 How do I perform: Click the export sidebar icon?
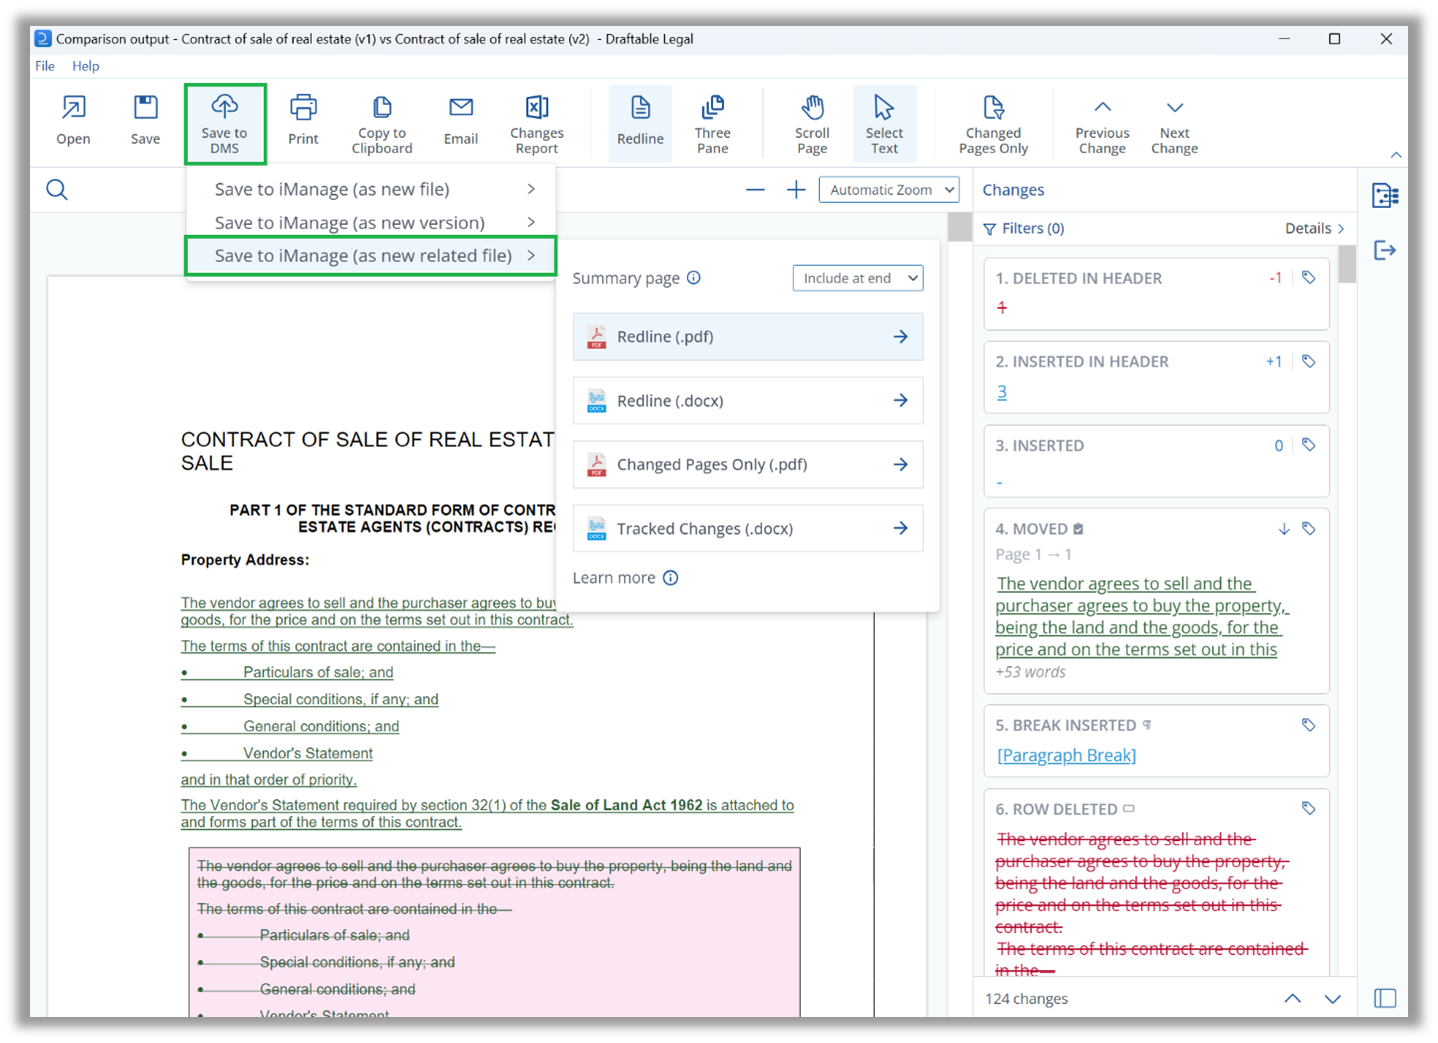1385,250
